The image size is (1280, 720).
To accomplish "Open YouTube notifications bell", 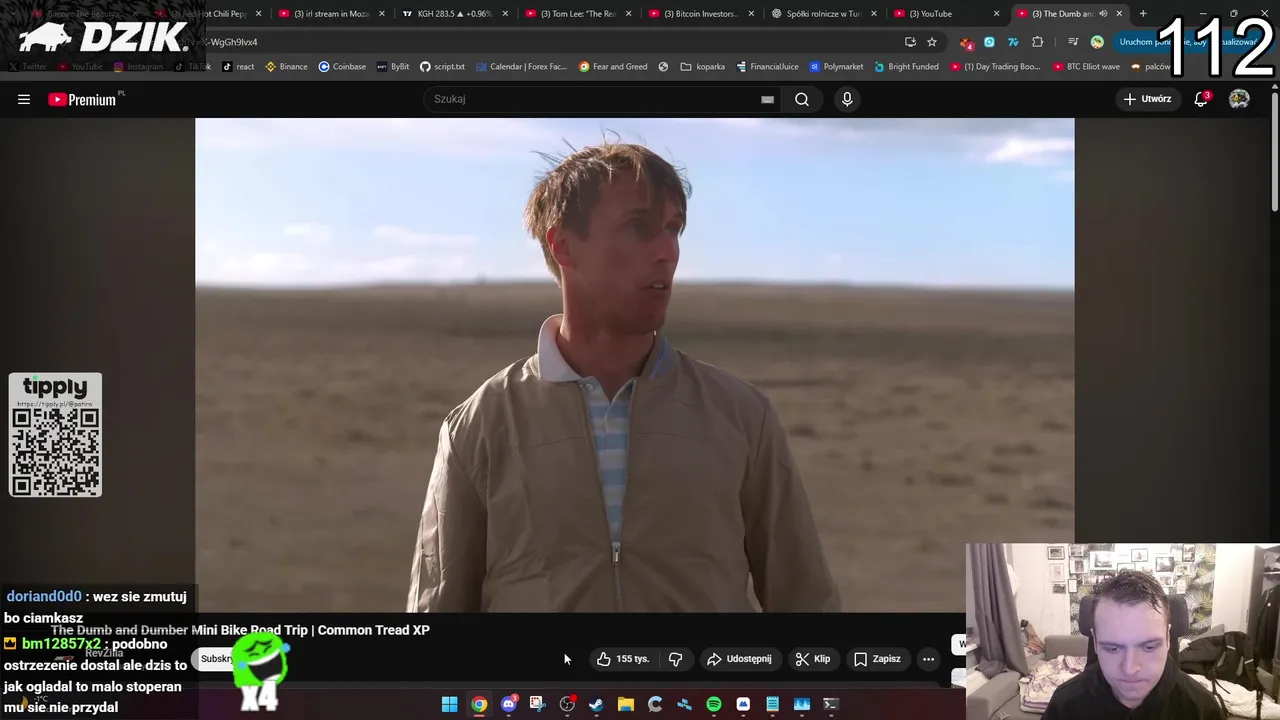I will 1201,99.
